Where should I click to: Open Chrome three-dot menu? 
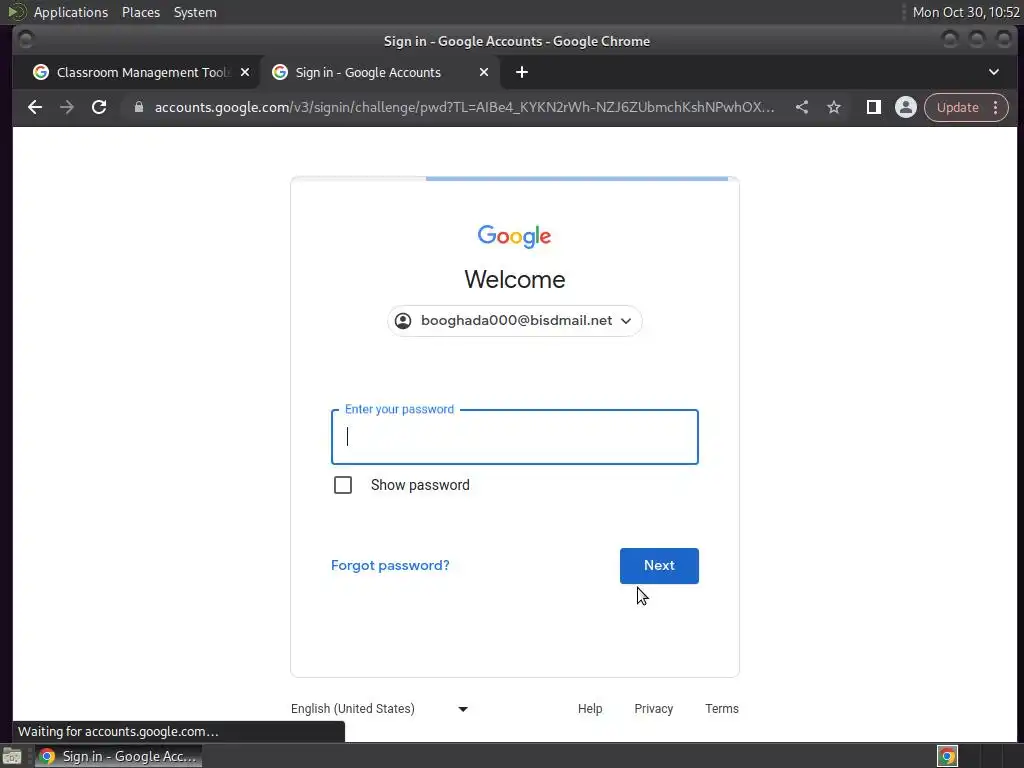click(x=996, y=107)
